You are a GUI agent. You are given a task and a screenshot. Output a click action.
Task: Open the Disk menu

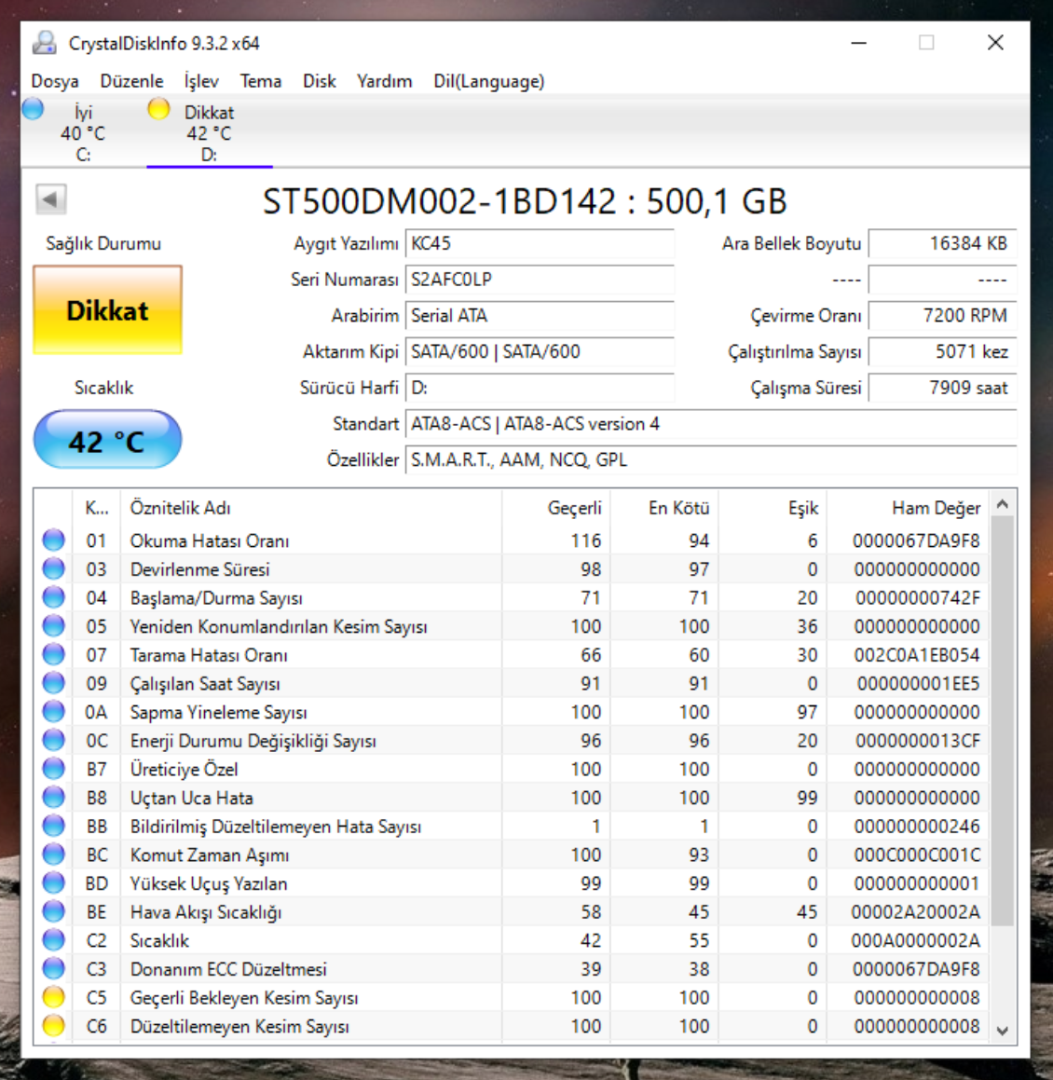tap(320, 81)
